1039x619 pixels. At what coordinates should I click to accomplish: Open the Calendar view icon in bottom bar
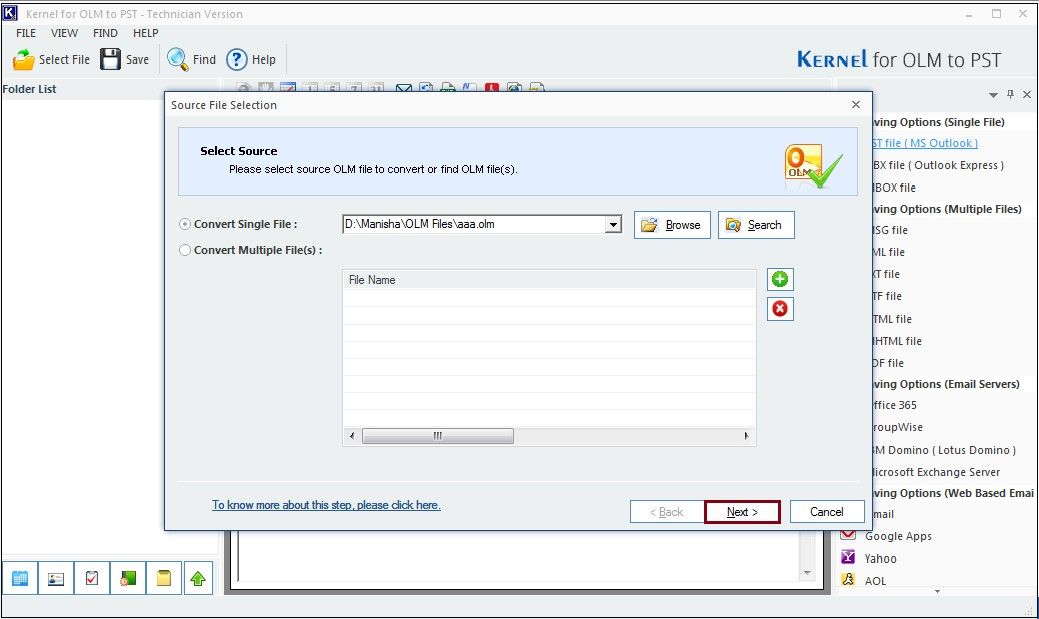tap(20, 579)
